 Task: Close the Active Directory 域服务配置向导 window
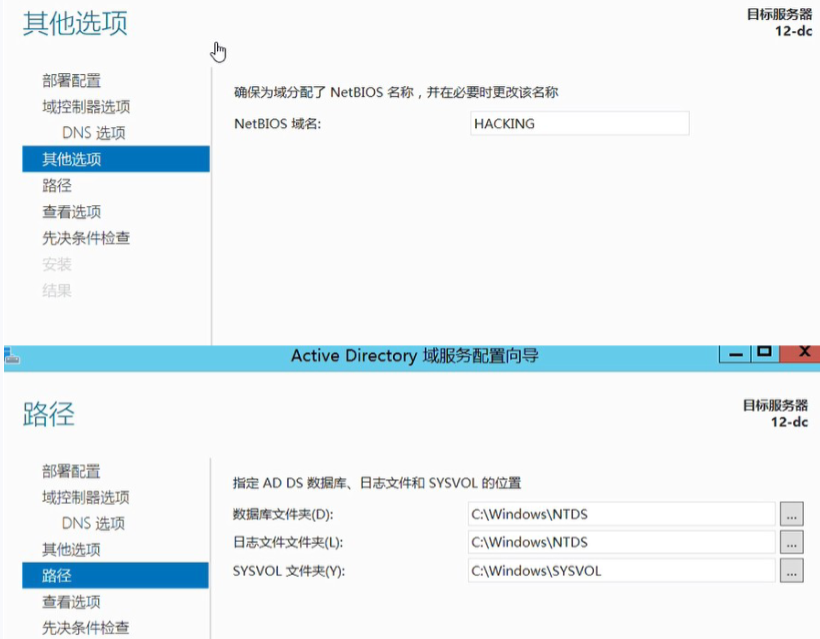pos(801,353)
